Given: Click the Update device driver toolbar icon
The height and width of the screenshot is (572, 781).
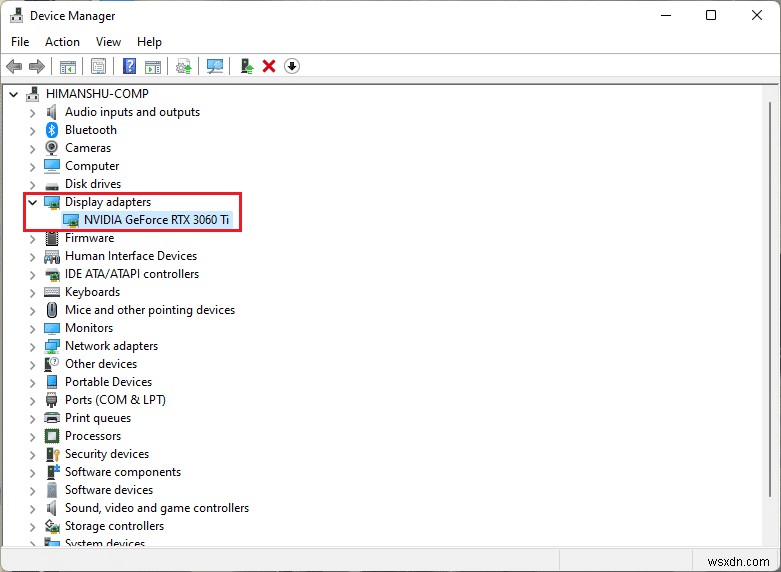Looking at the screenshot, I should (184, 66).
